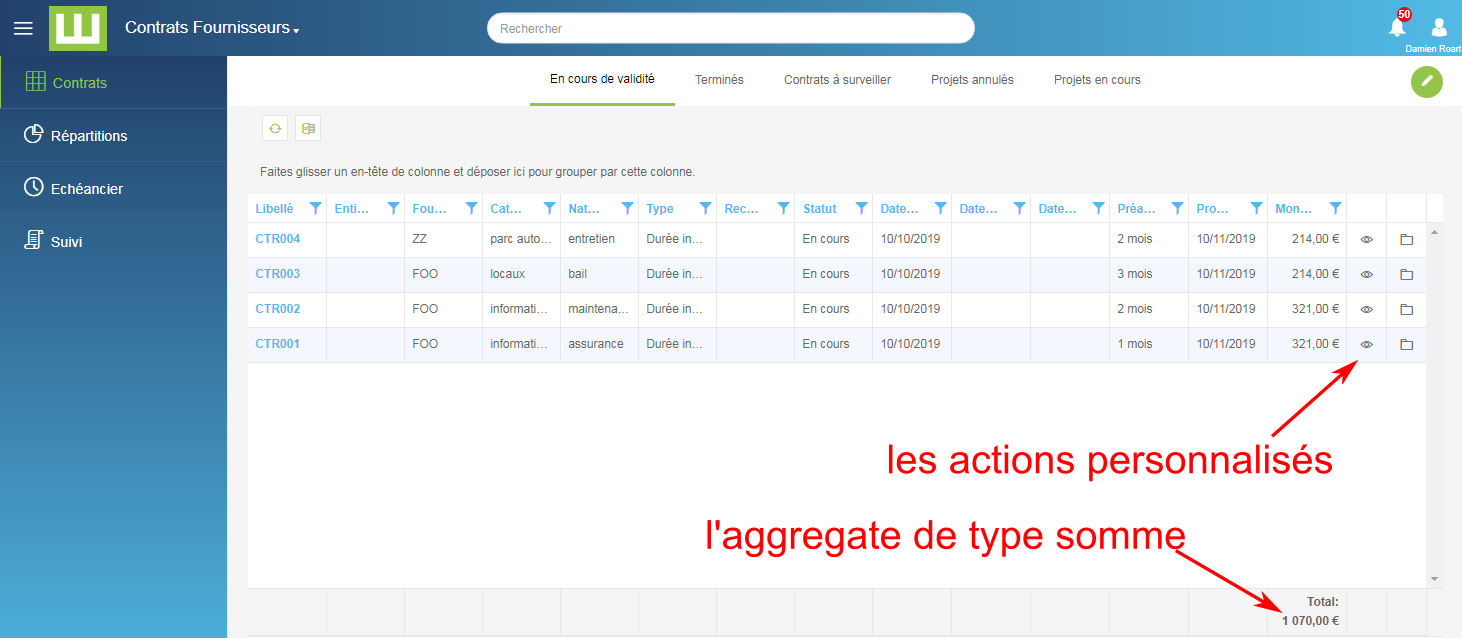Viewport: 1462px width, 638px height.
Task: Open the Statut column filter
Action: click(861, 209)
